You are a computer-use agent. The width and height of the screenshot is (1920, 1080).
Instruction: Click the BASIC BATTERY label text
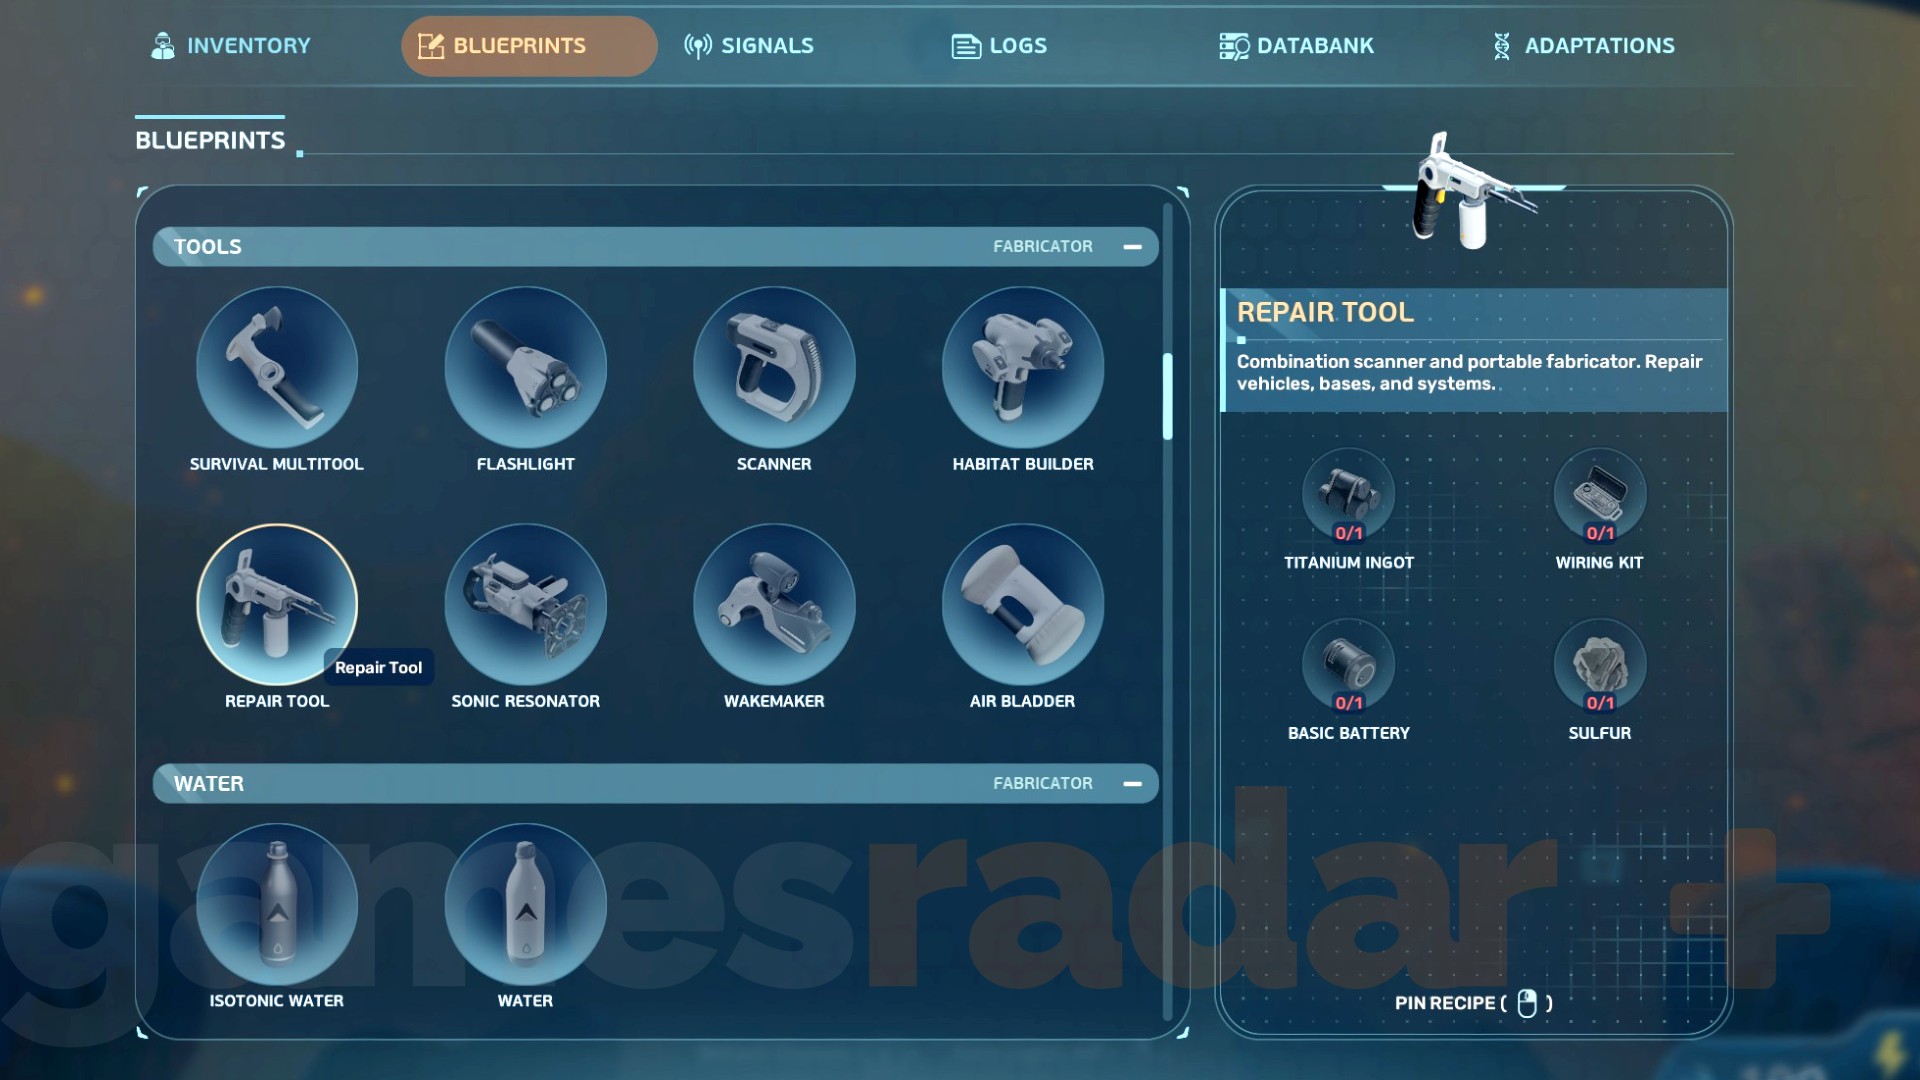click(1349, 734)
